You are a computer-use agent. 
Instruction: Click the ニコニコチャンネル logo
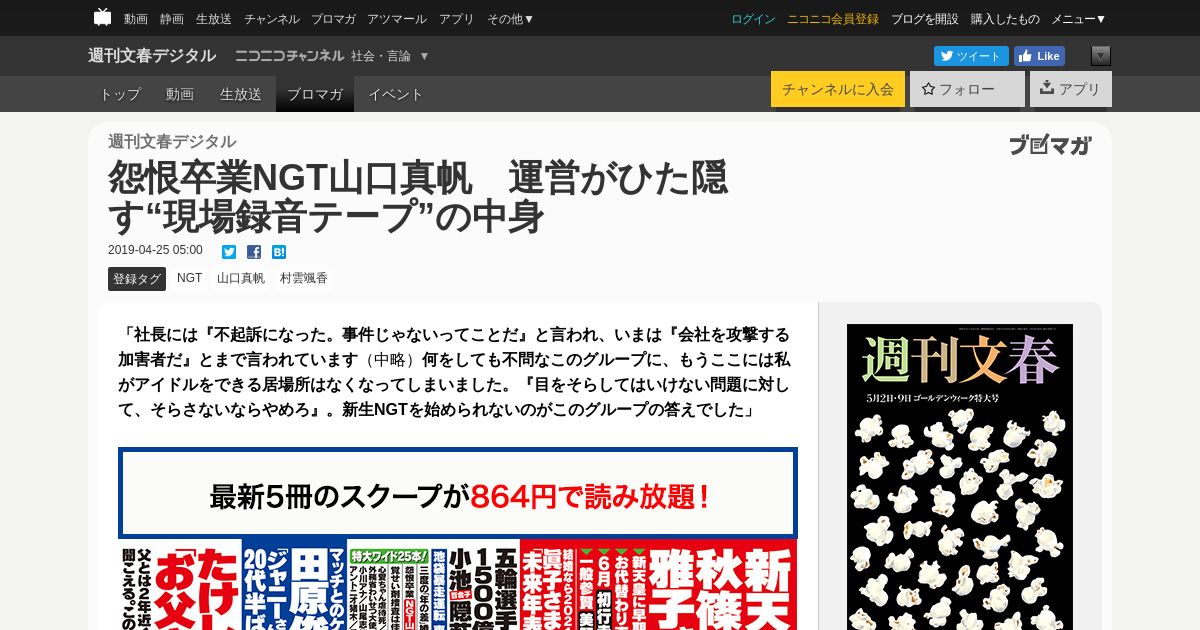pos(289,56)
